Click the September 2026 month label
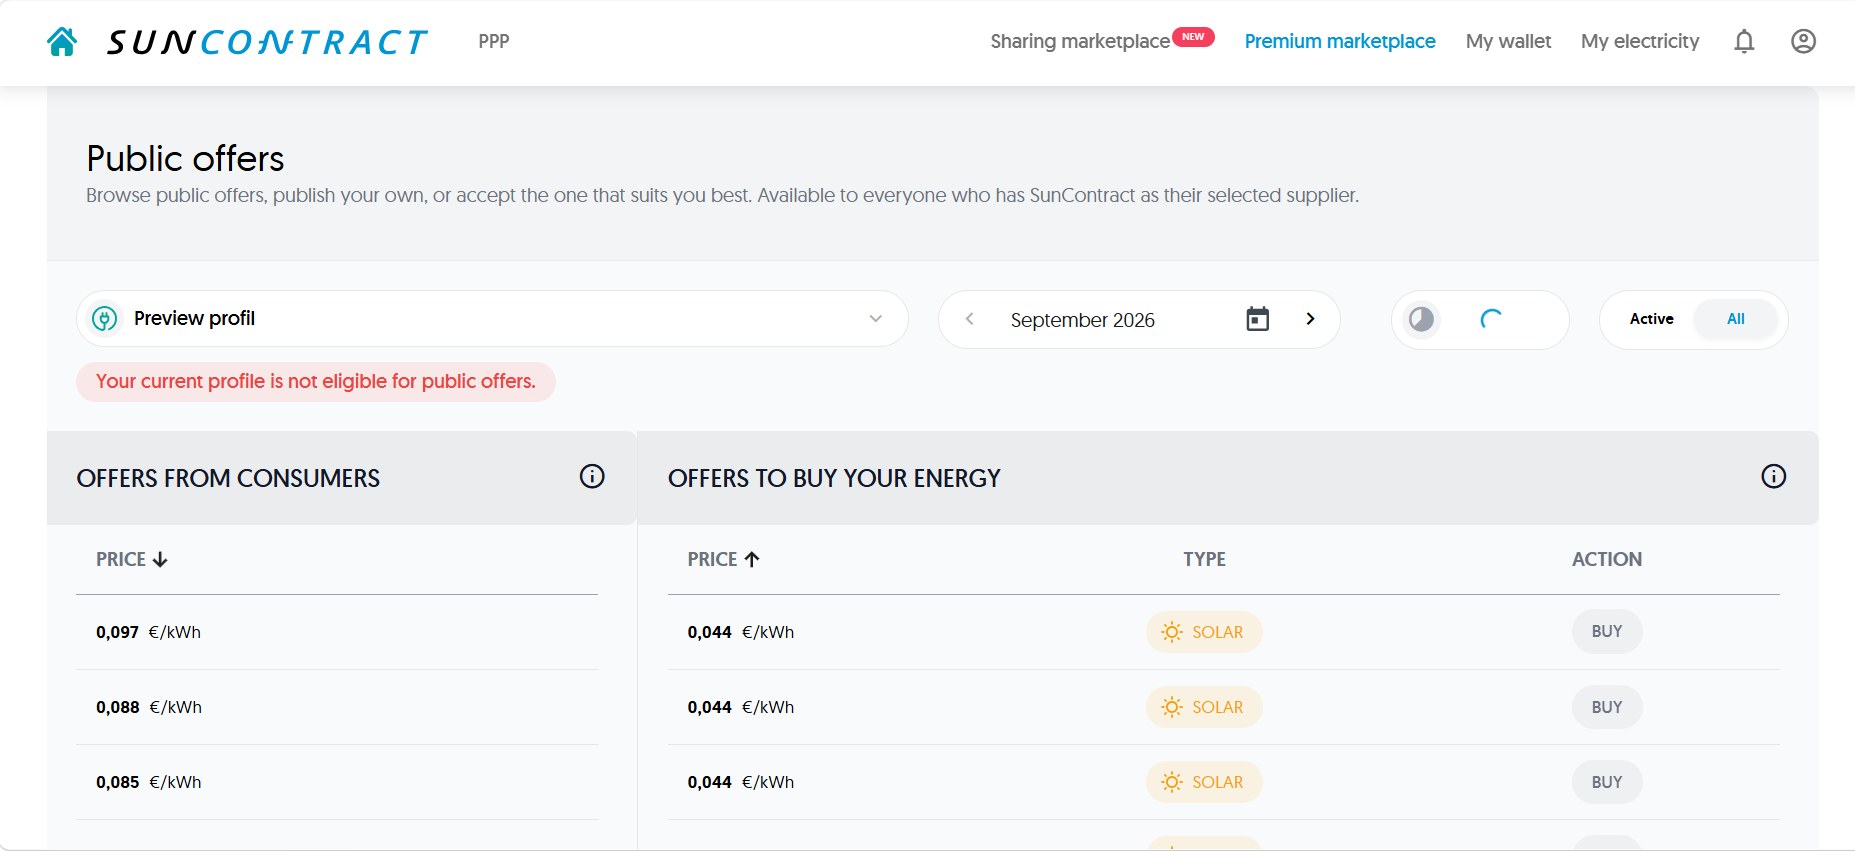1855x851 pixels. [1082, 320]
